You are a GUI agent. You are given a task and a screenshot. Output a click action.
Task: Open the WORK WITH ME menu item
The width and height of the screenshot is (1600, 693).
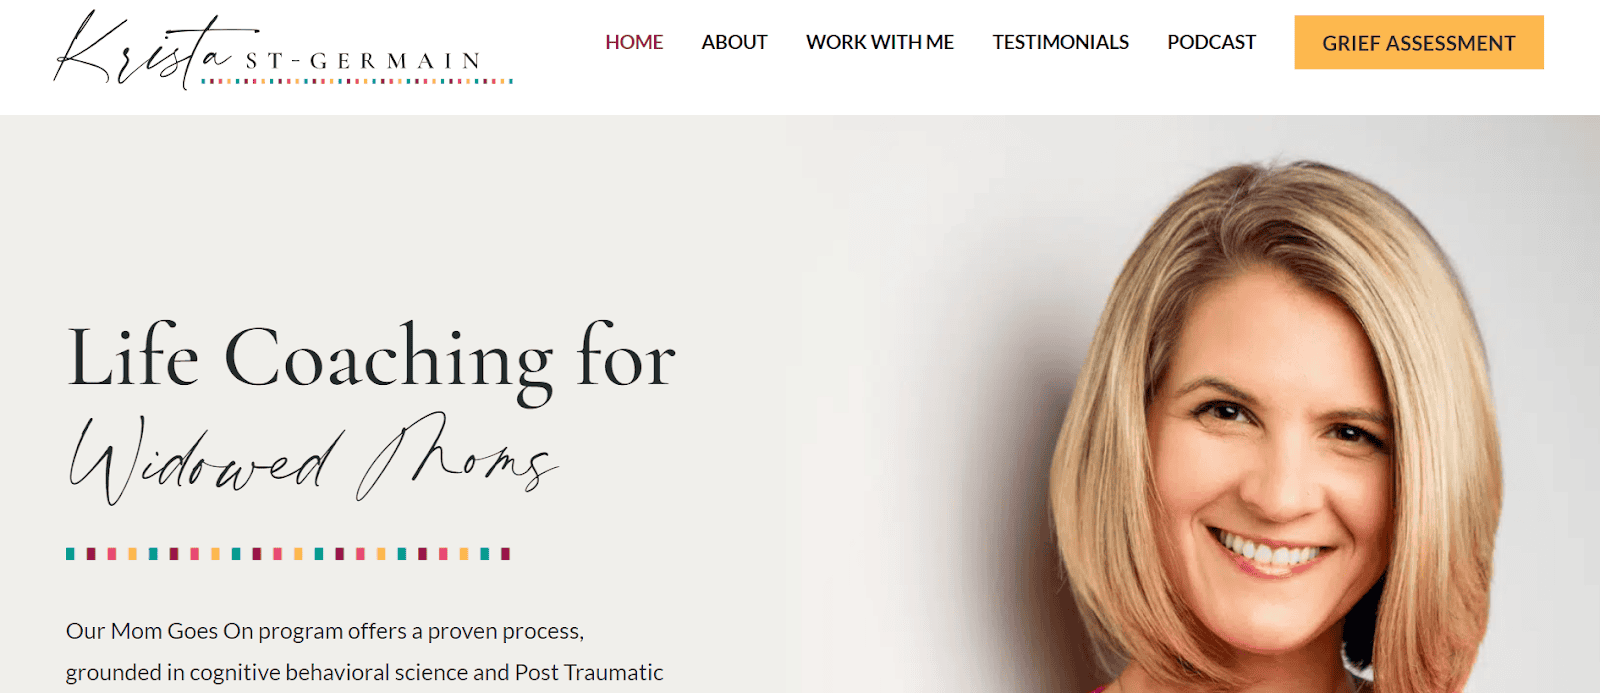pos(880,42)
